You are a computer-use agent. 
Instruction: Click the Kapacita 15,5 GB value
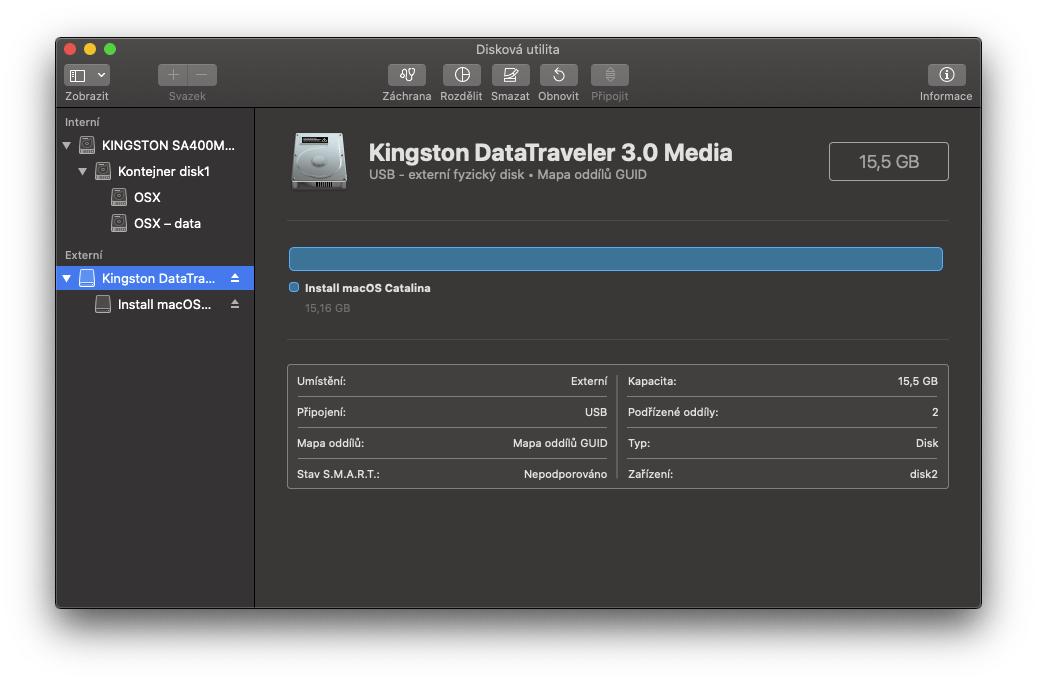tap(917, 381)
